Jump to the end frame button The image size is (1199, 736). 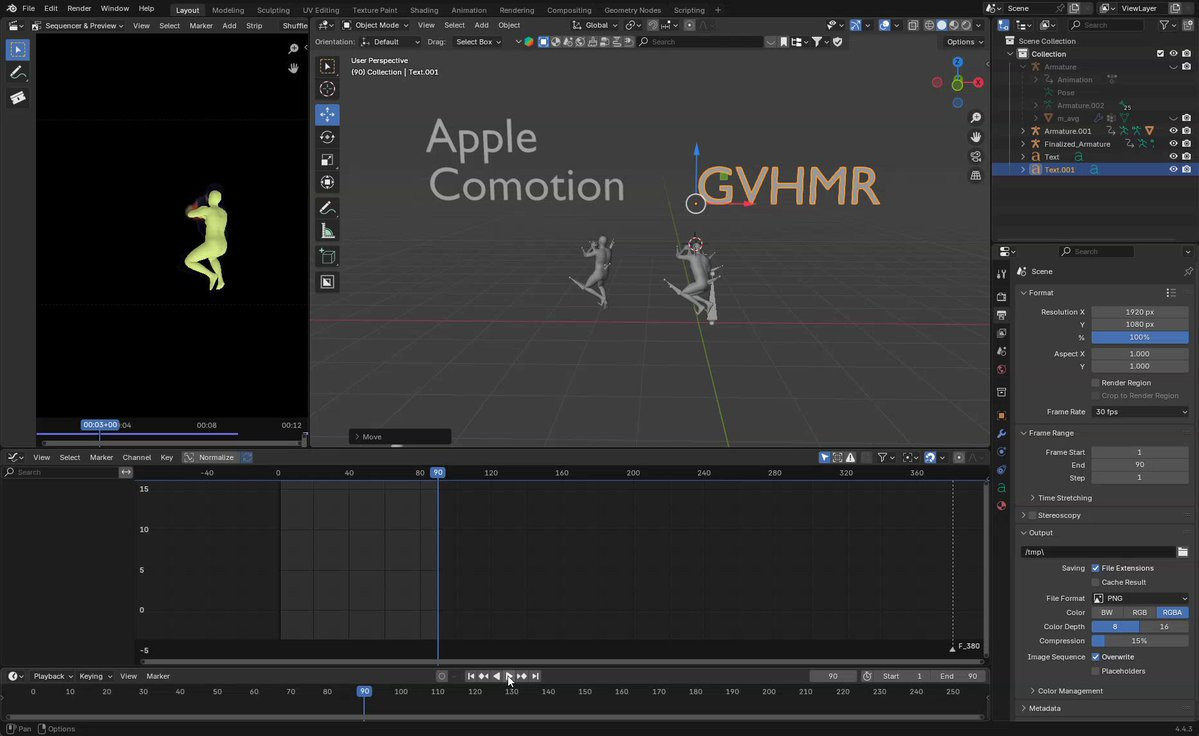tap(535, 676)
